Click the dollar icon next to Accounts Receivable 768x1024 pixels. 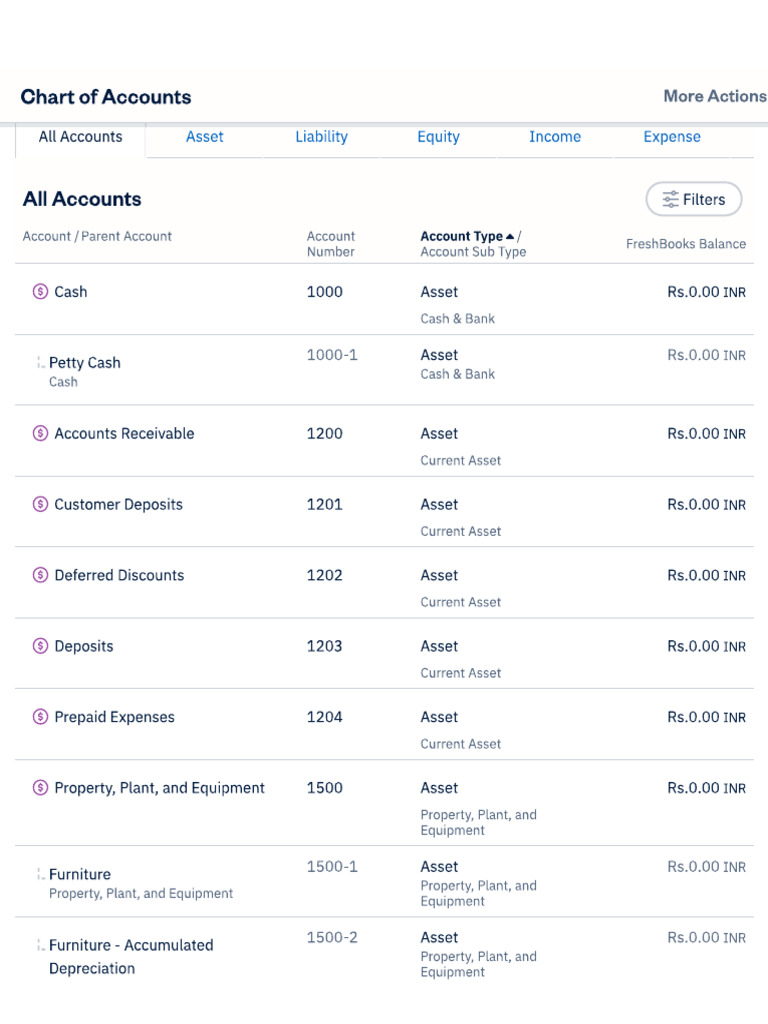40,434
